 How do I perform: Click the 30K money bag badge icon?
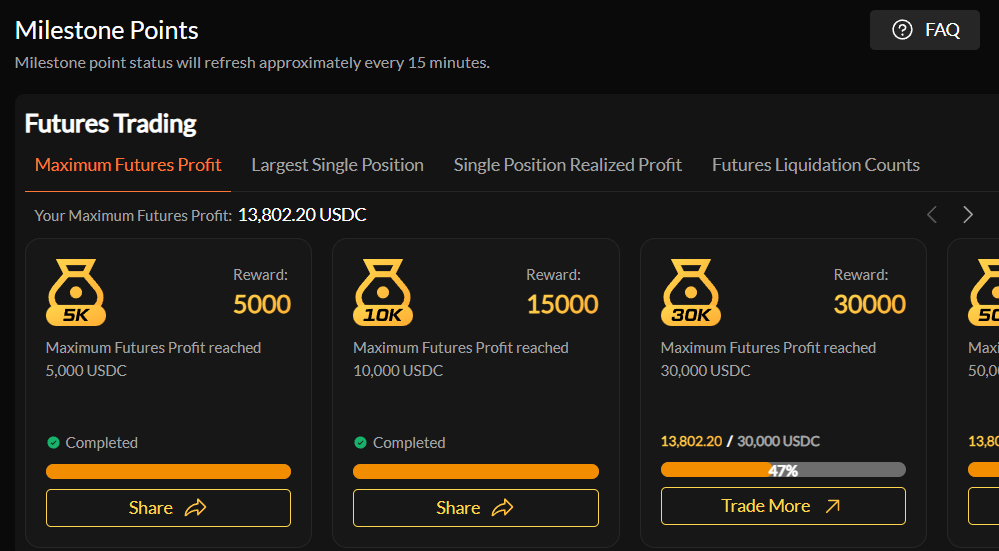(691, 292)
